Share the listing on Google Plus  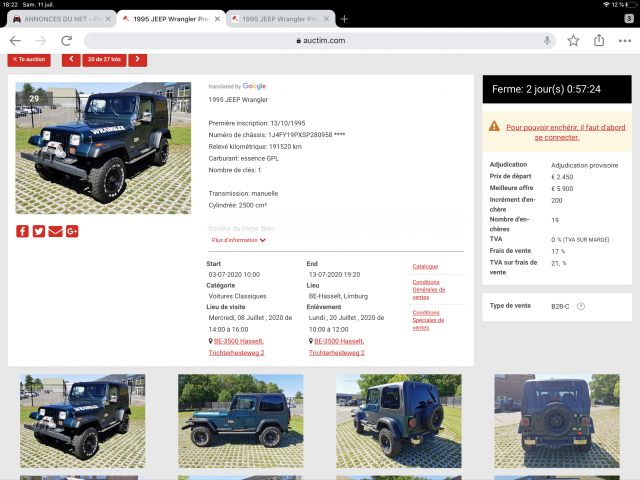click(x=72, y=231)
